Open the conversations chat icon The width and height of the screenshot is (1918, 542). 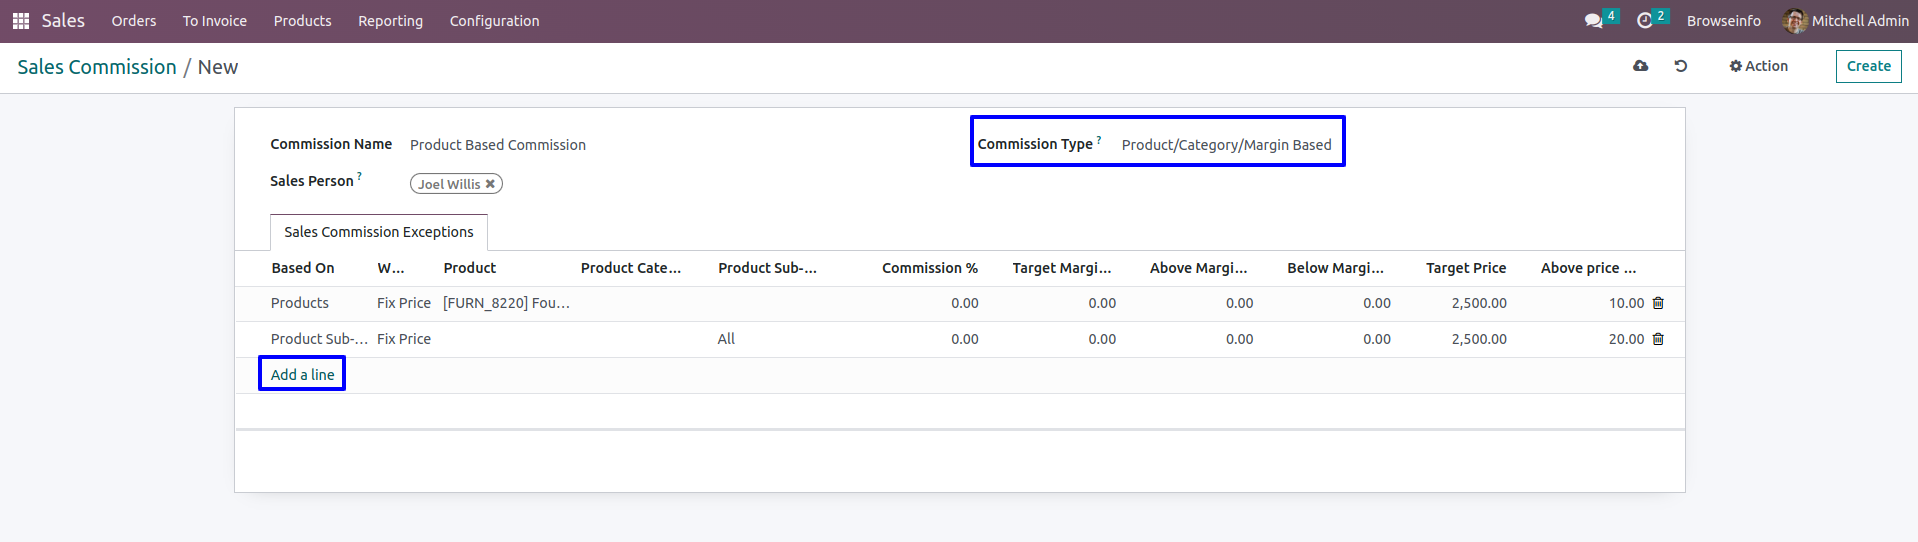point(1593,21)
